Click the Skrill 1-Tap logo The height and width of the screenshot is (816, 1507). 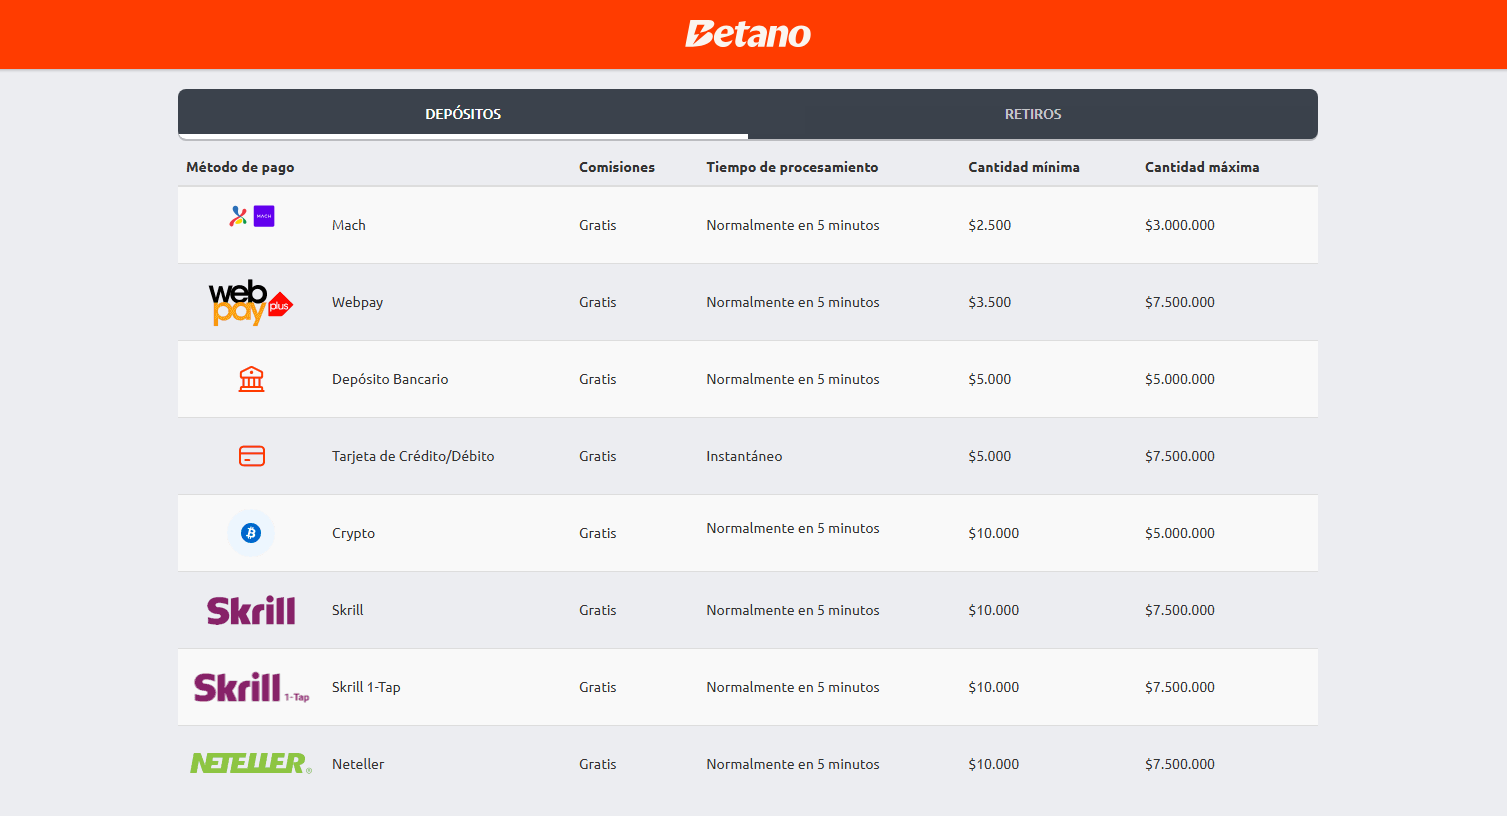(x=251, y=687)
